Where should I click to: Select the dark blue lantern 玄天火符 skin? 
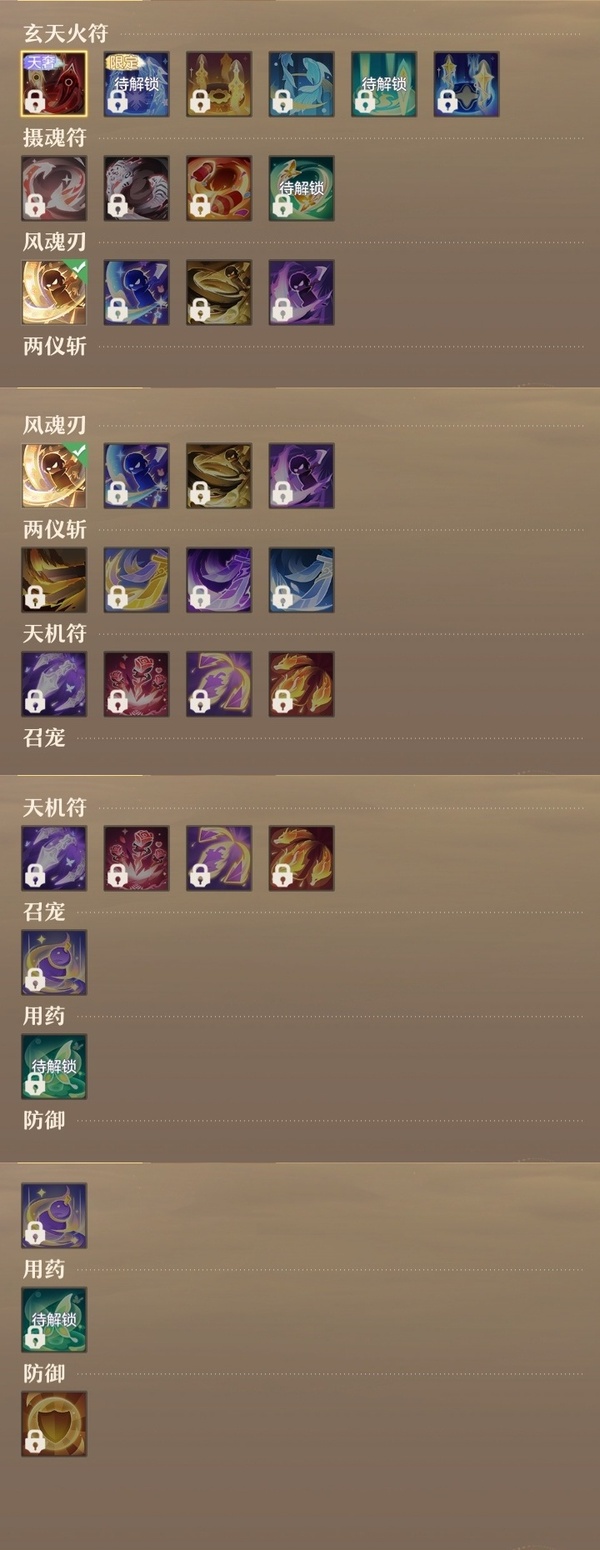pyautogui.click(x=466, y=84)
